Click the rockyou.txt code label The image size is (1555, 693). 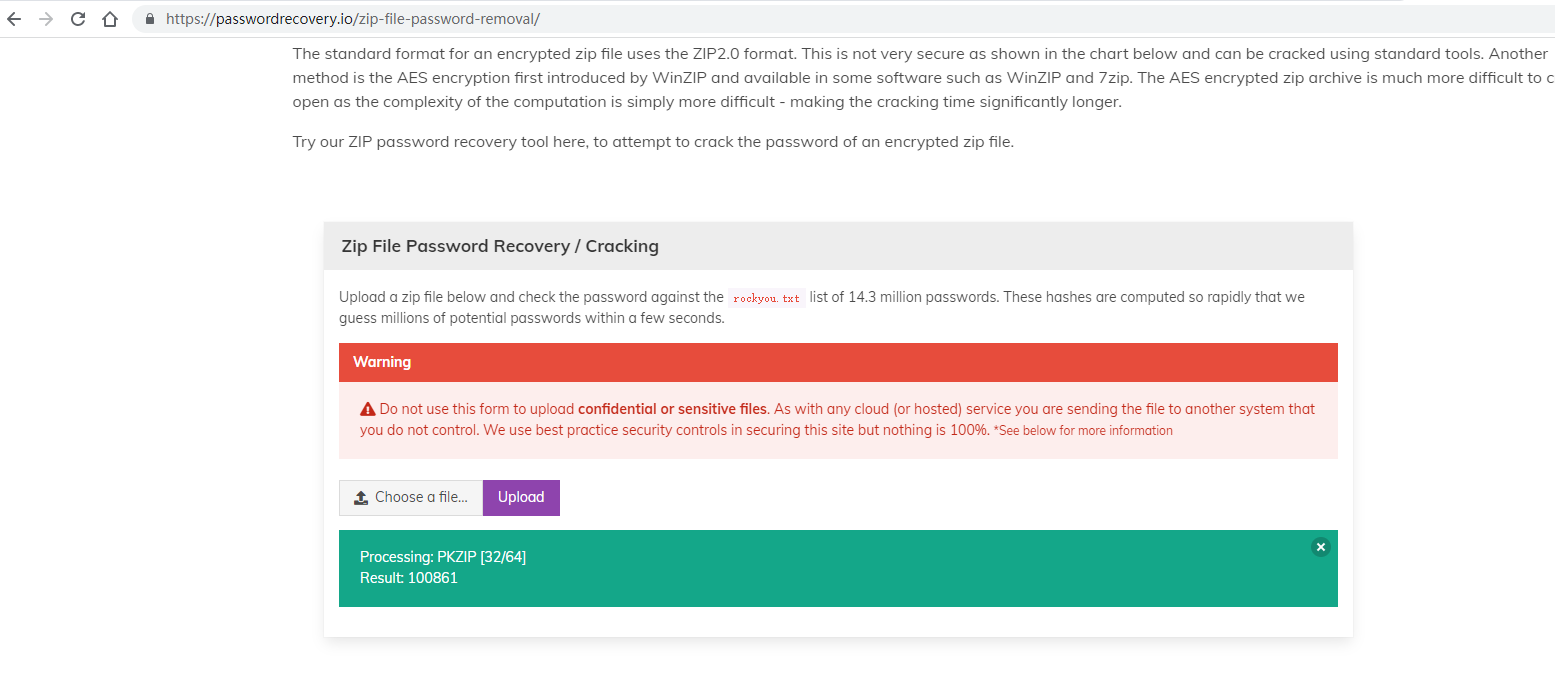766,298
